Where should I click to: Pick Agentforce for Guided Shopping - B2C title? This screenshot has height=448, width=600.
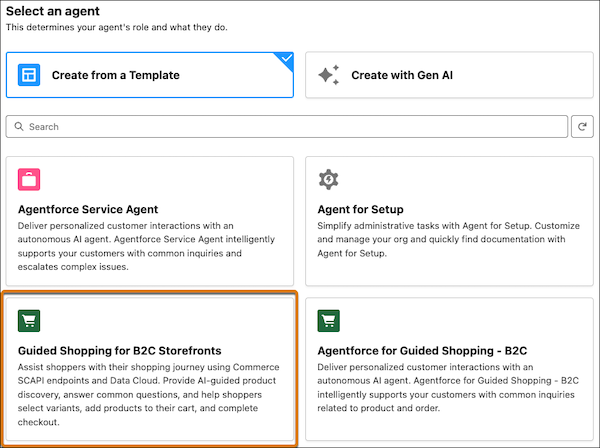[422, 351]
